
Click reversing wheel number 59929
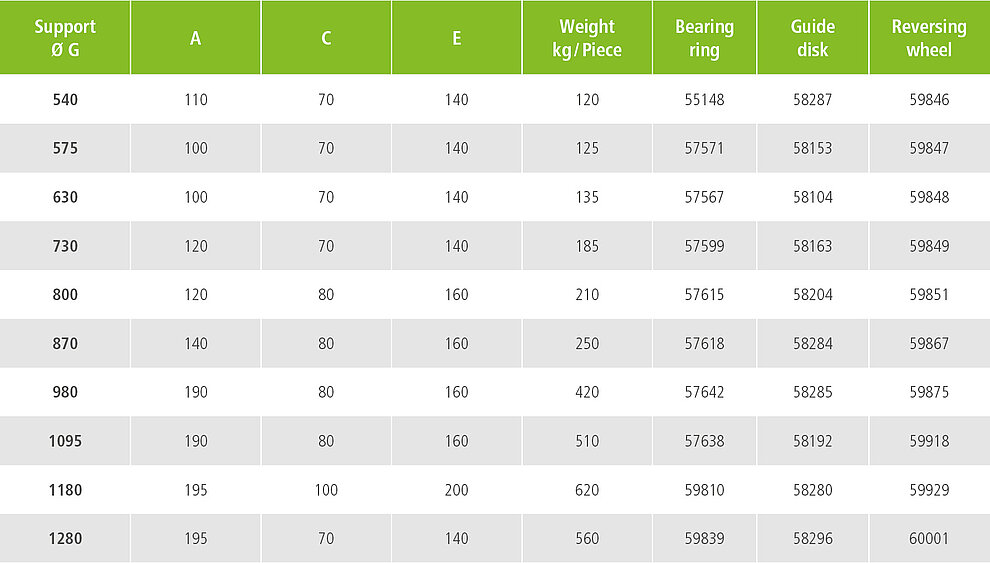[929, 490]
